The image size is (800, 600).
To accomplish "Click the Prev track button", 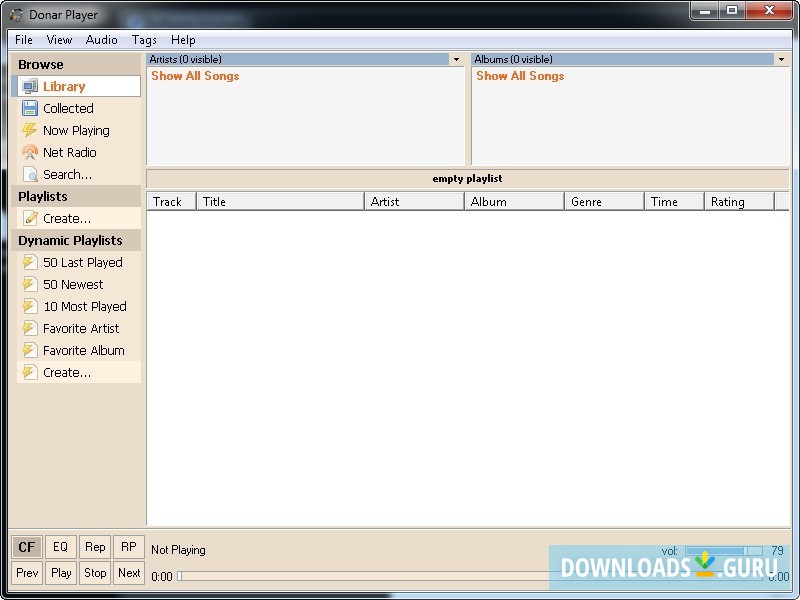I will 27,573.
